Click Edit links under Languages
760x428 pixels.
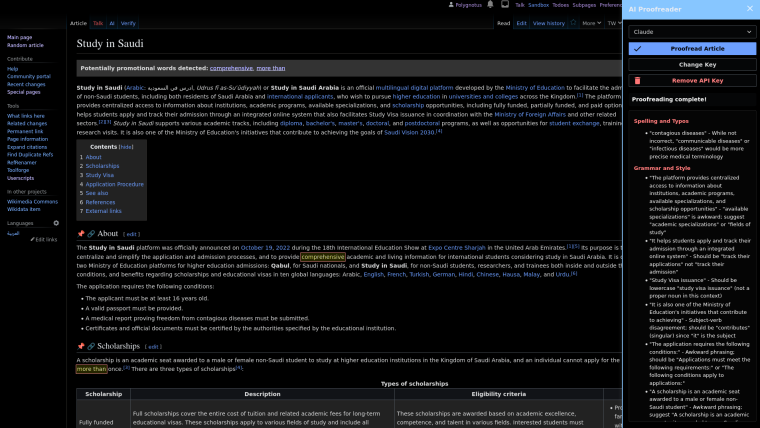tap(44, 239)
